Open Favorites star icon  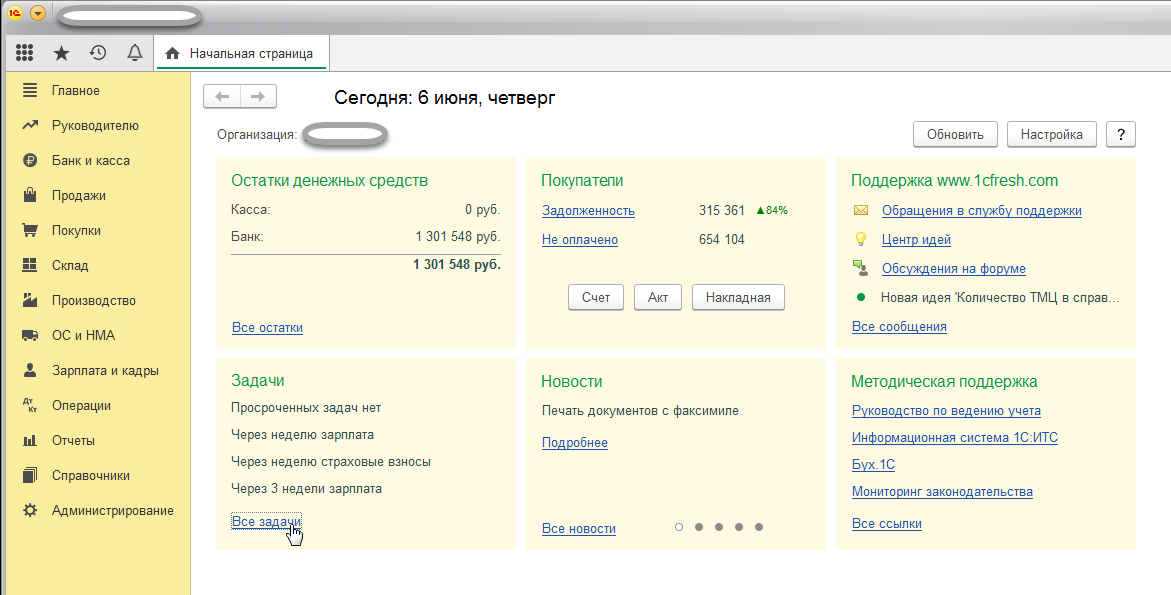(x=61, y=53)
